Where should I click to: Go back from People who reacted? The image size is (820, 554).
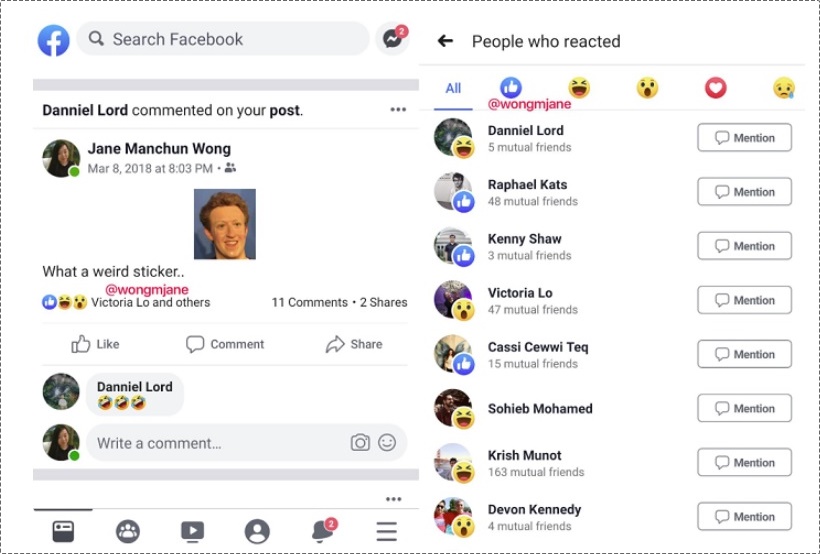point(445,40)
